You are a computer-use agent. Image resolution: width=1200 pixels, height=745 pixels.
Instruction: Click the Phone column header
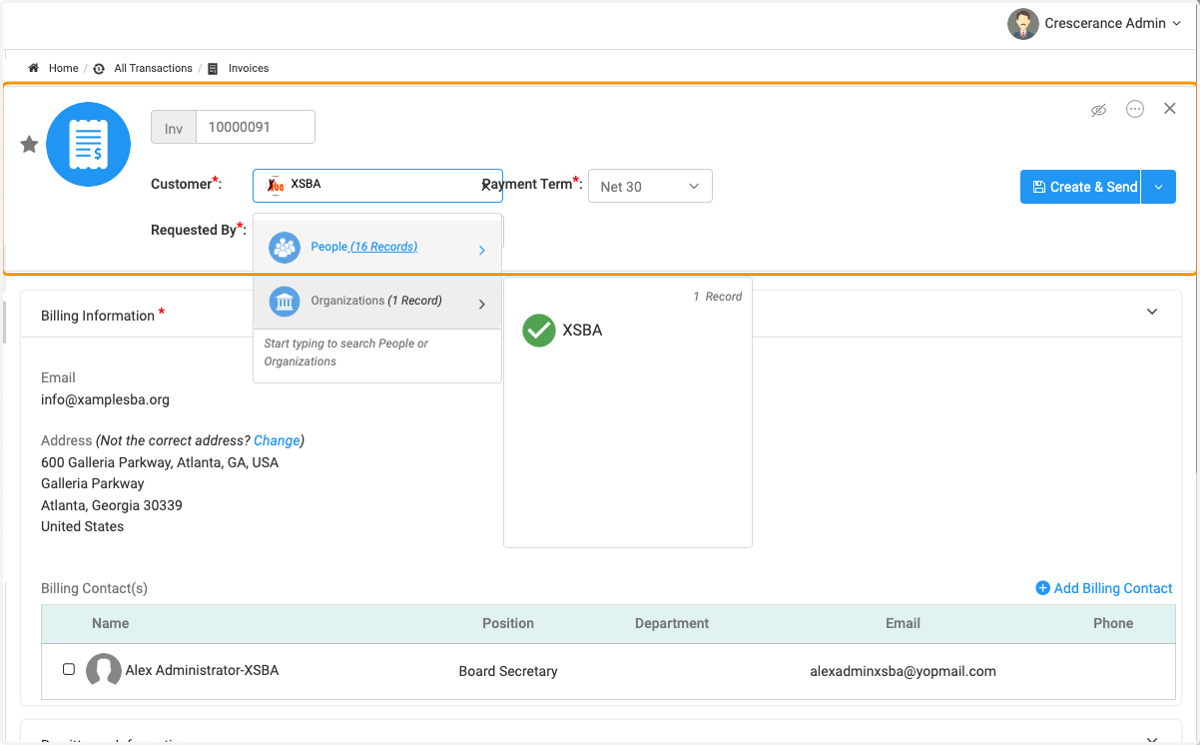(1113, 623)
